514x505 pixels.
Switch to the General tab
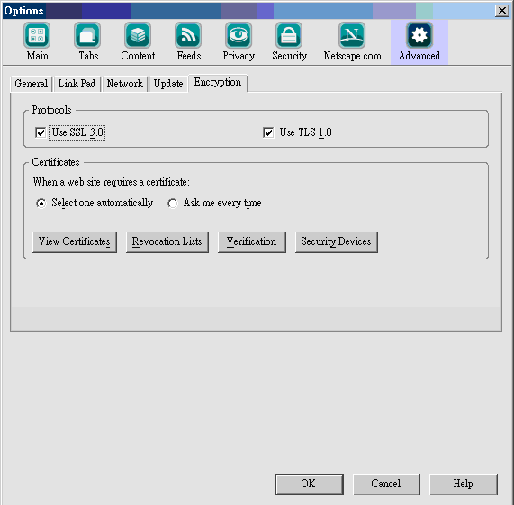coord(31,83)
